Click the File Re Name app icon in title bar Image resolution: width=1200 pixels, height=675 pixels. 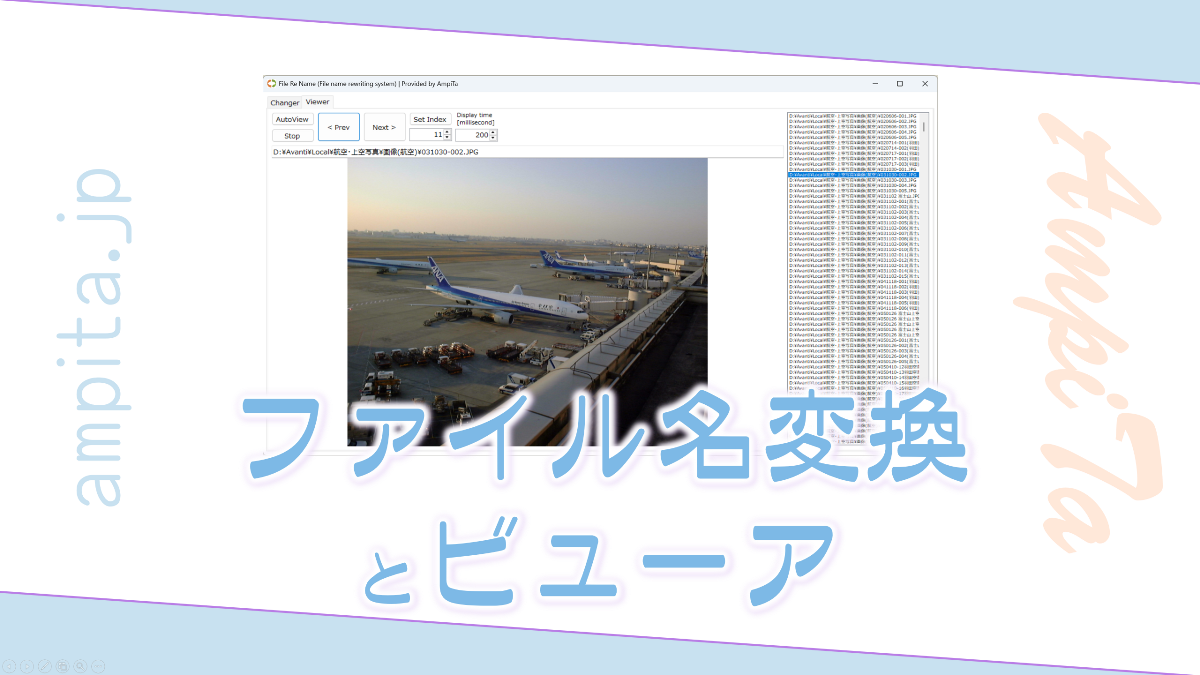[x=270, y=83]
